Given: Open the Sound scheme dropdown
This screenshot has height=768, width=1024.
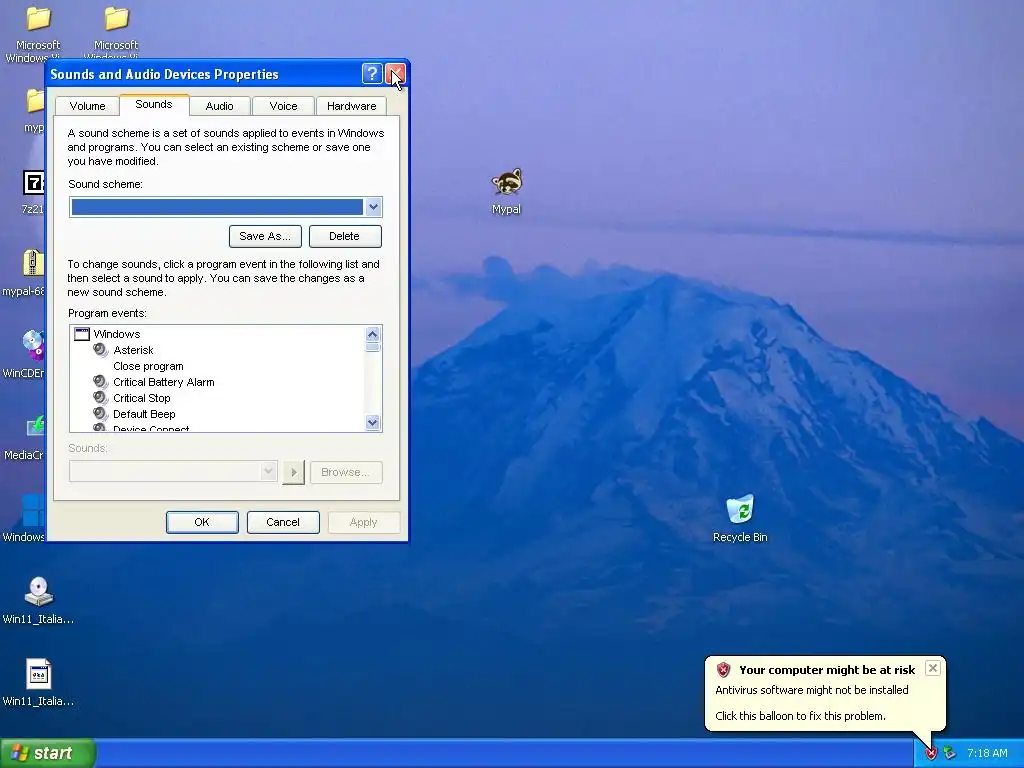Looking at the screenshot, I should pyautogui.click(x=373, y=207).
